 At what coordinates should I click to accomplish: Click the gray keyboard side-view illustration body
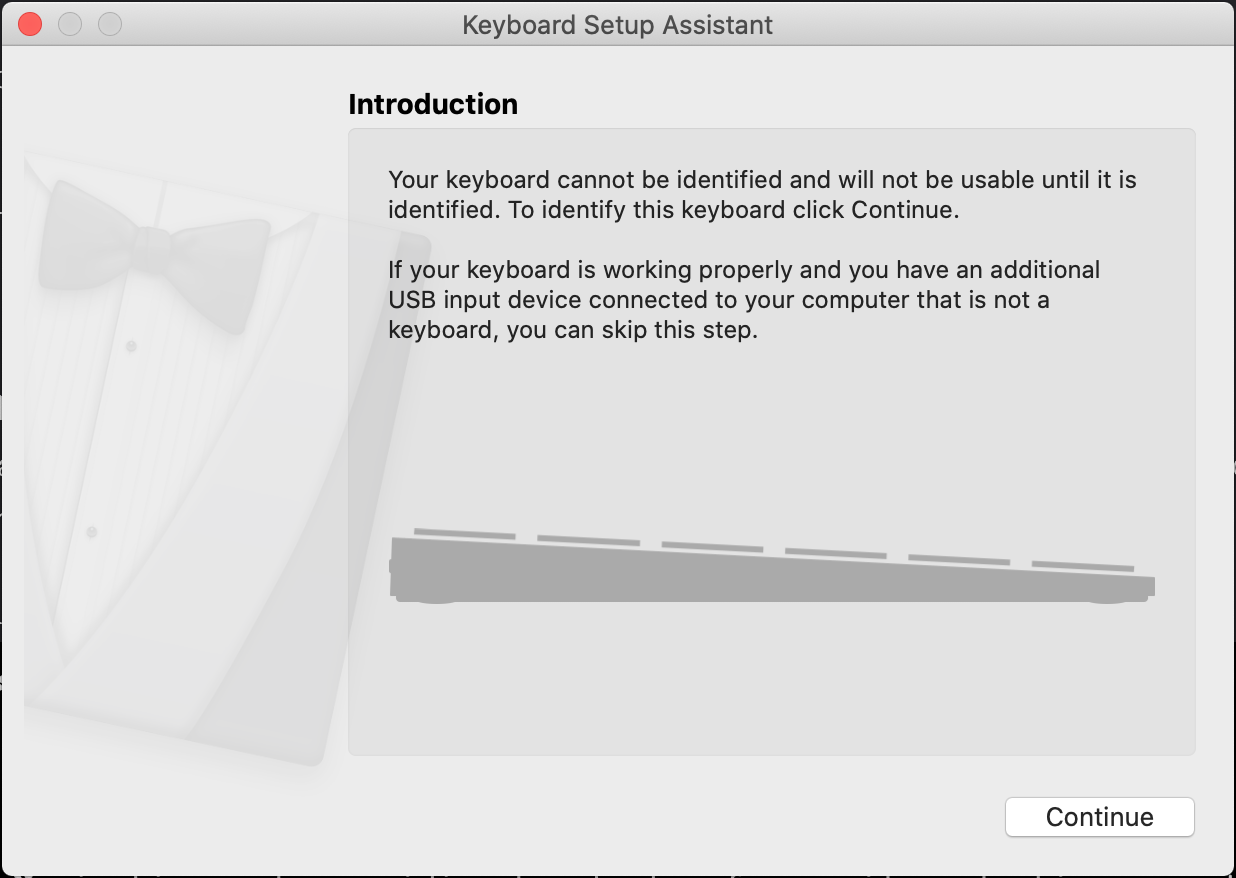(772, 570)
